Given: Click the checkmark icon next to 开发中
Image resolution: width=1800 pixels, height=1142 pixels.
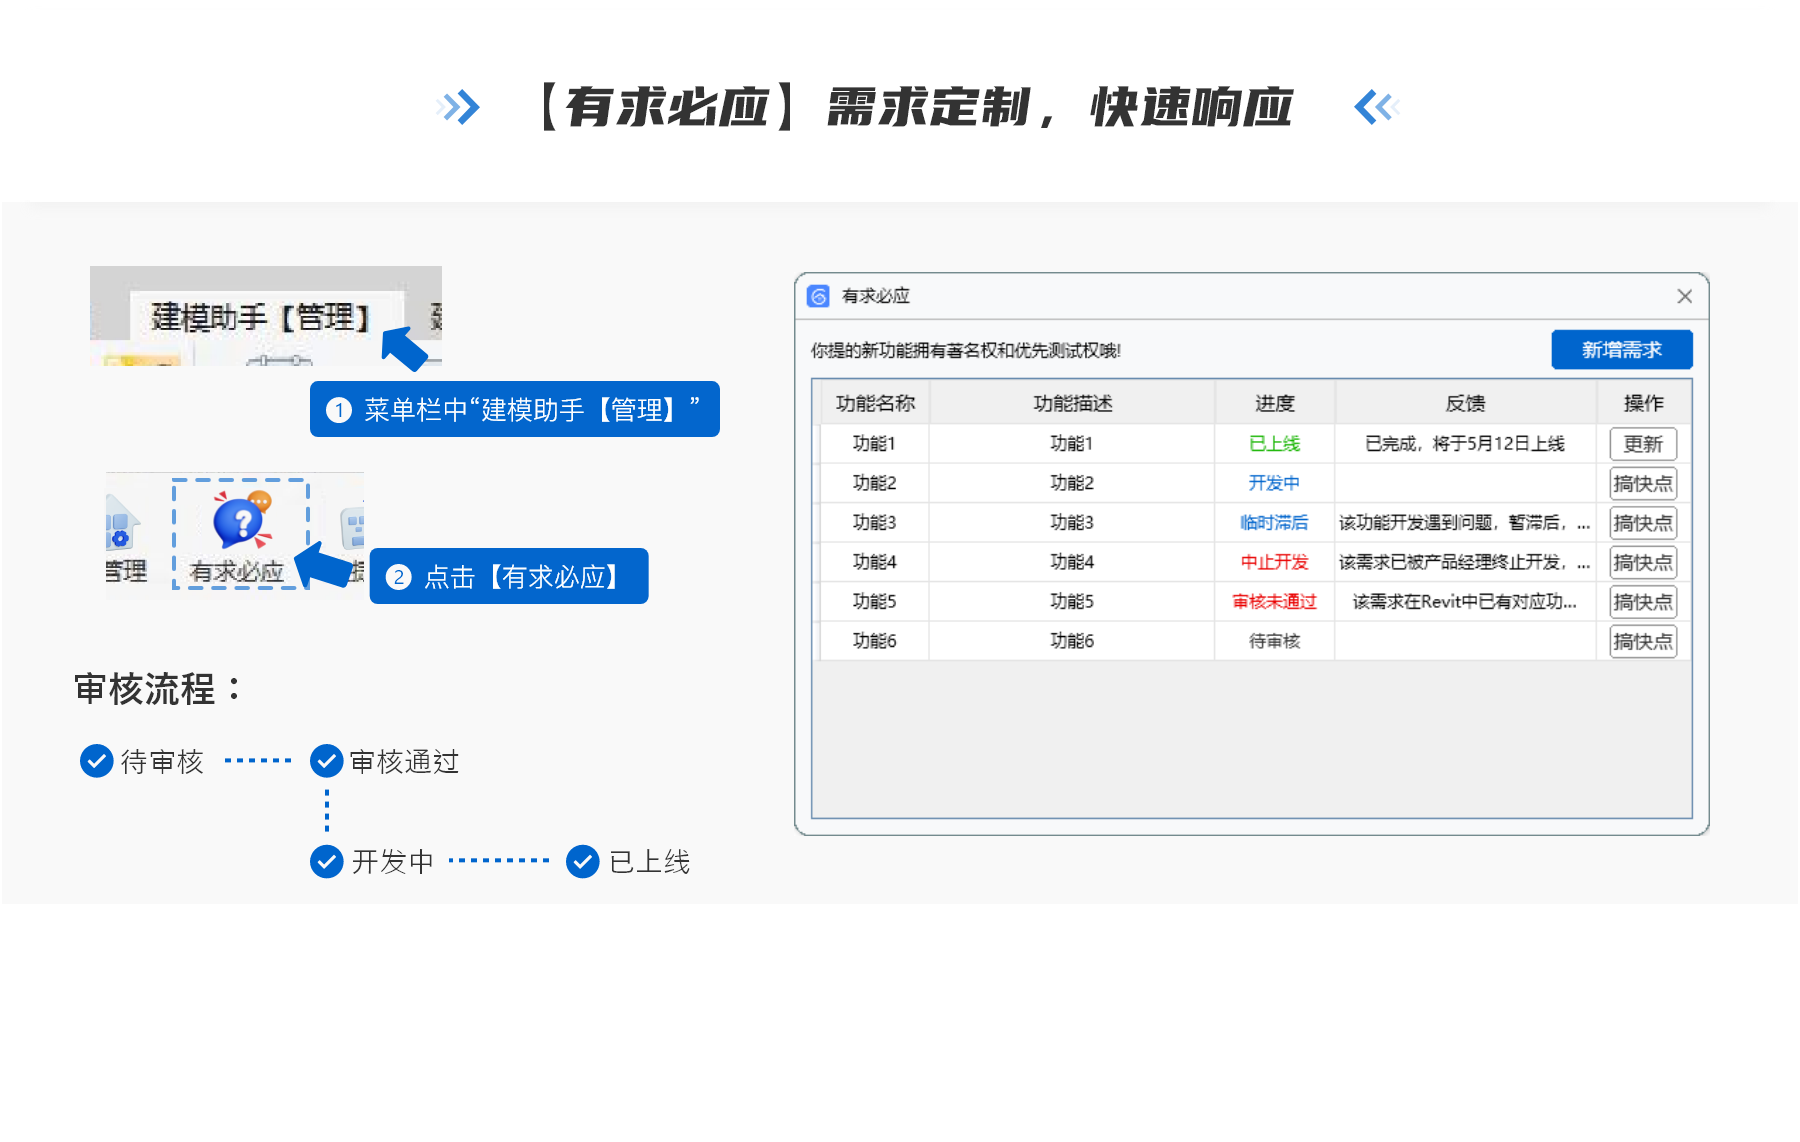Looking at the screenshot, I should tap(327, 861).
